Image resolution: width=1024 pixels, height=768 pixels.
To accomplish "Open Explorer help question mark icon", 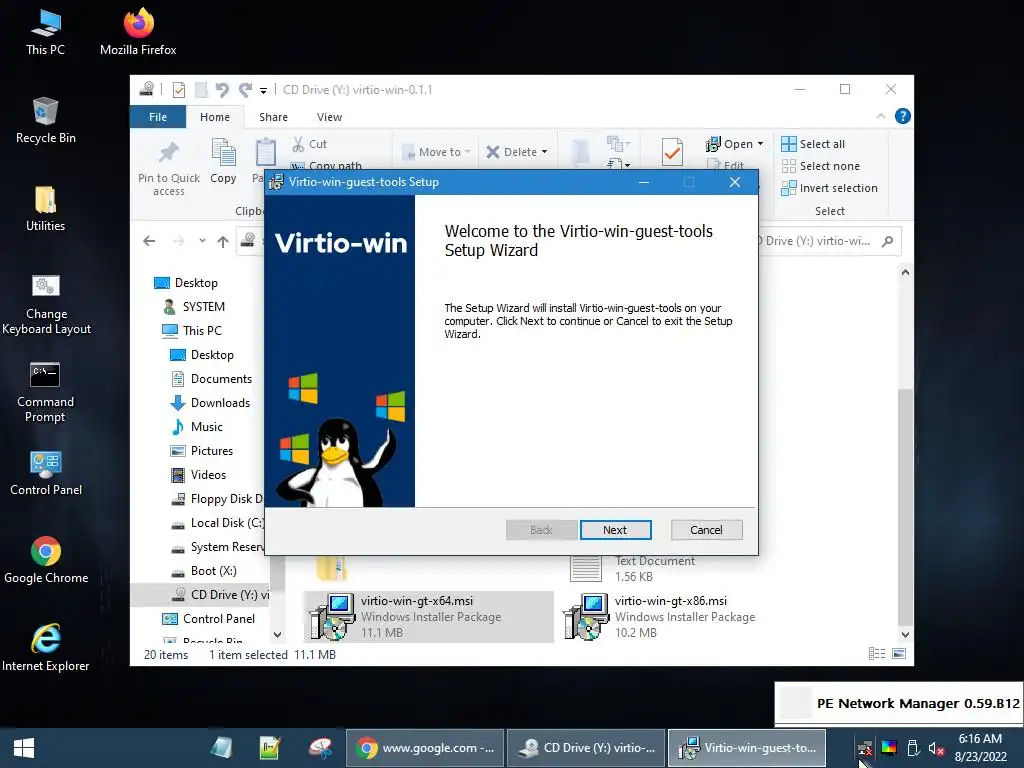I will click(x=903, y=116).
